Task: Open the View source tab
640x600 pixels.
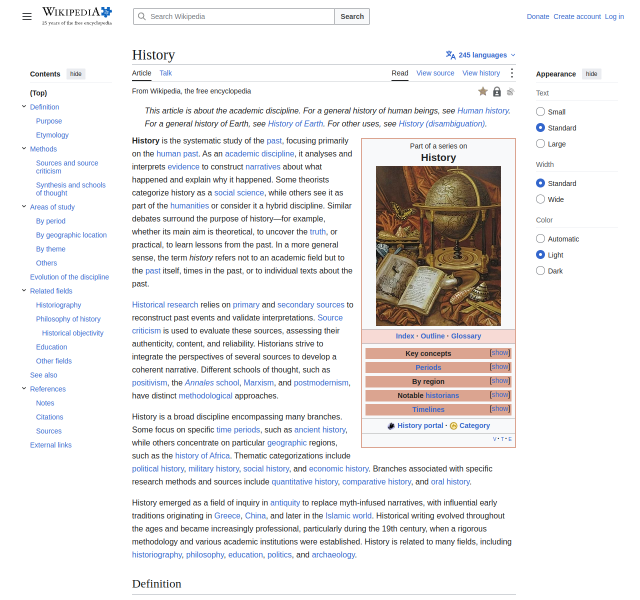Action: pyautogui.click(x=435, y=73)
